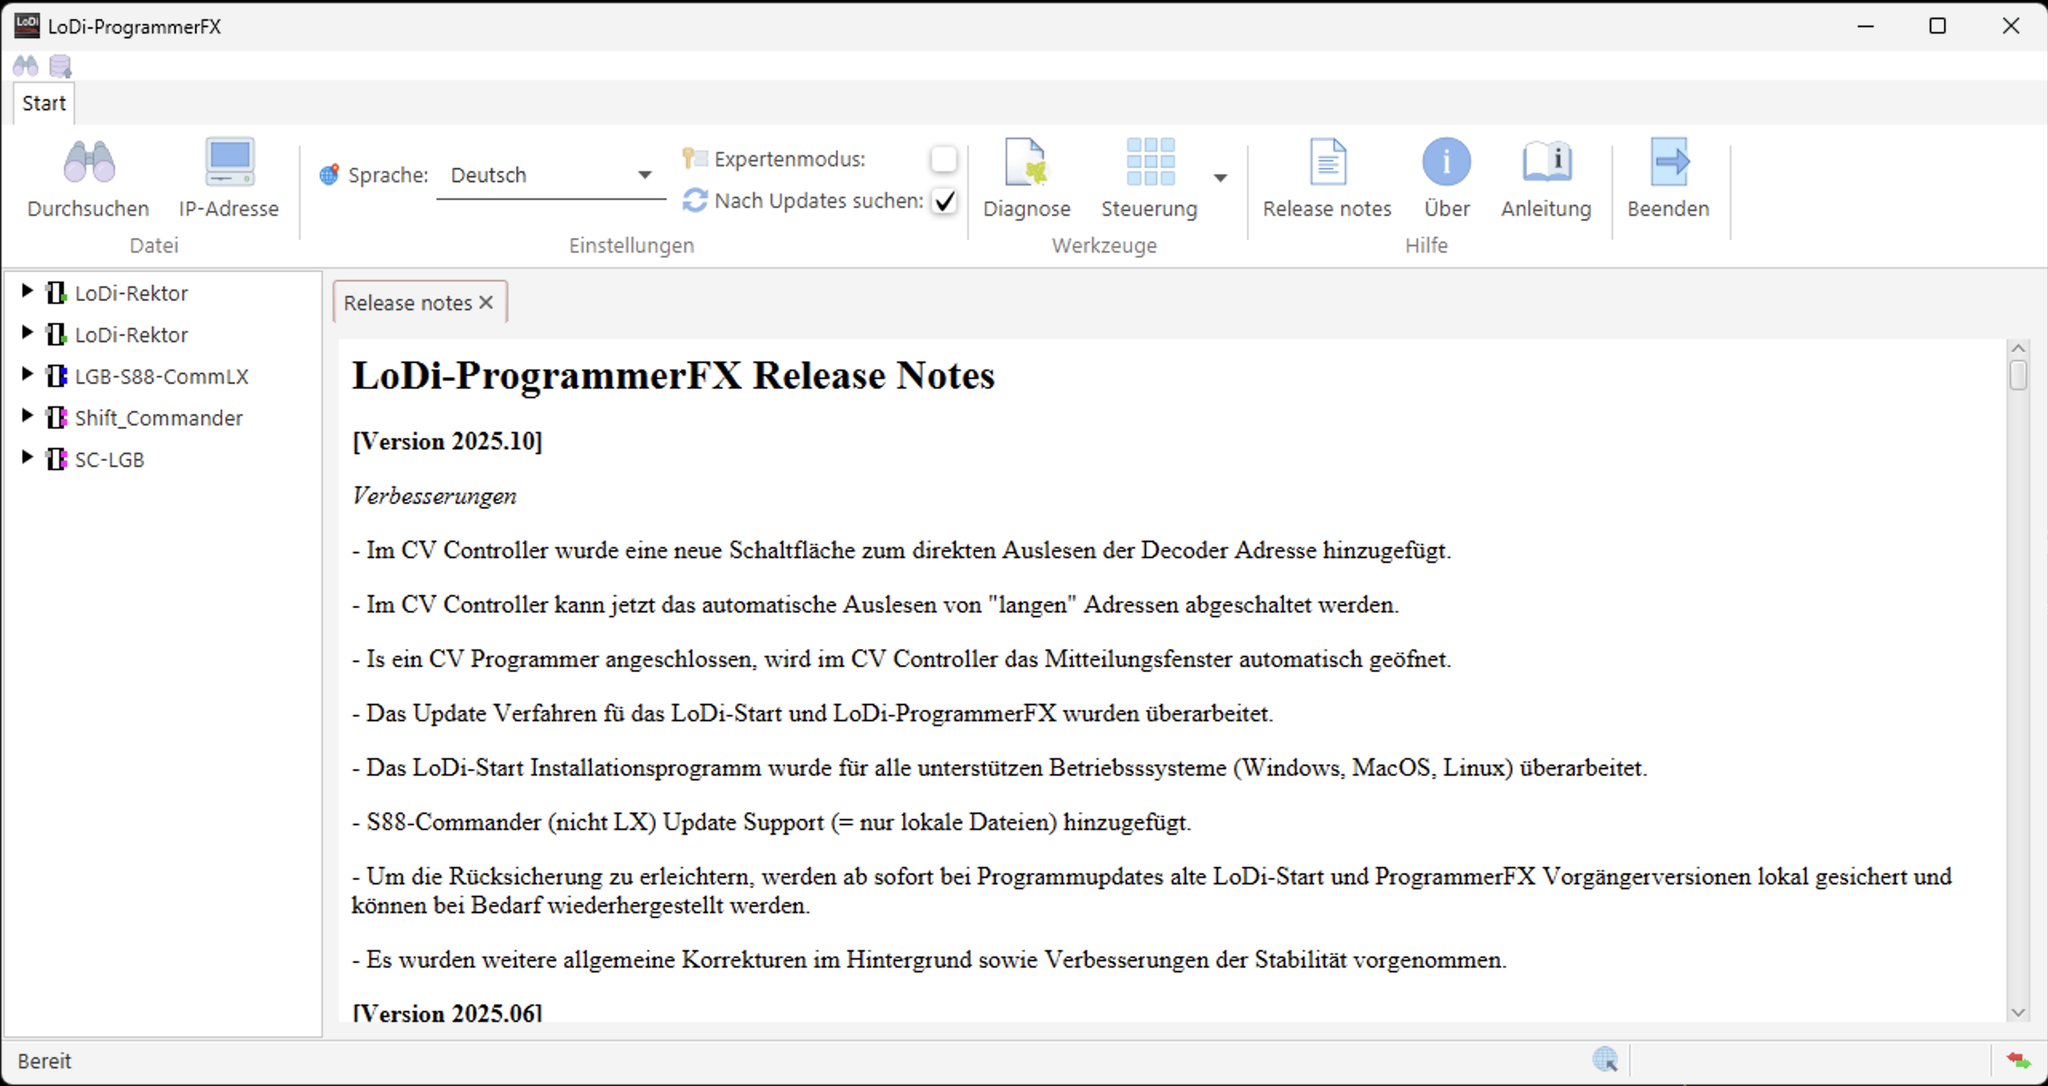Click the Bereit status text
Screen dimensions: 2048x1086
(x=45, y=1061)
